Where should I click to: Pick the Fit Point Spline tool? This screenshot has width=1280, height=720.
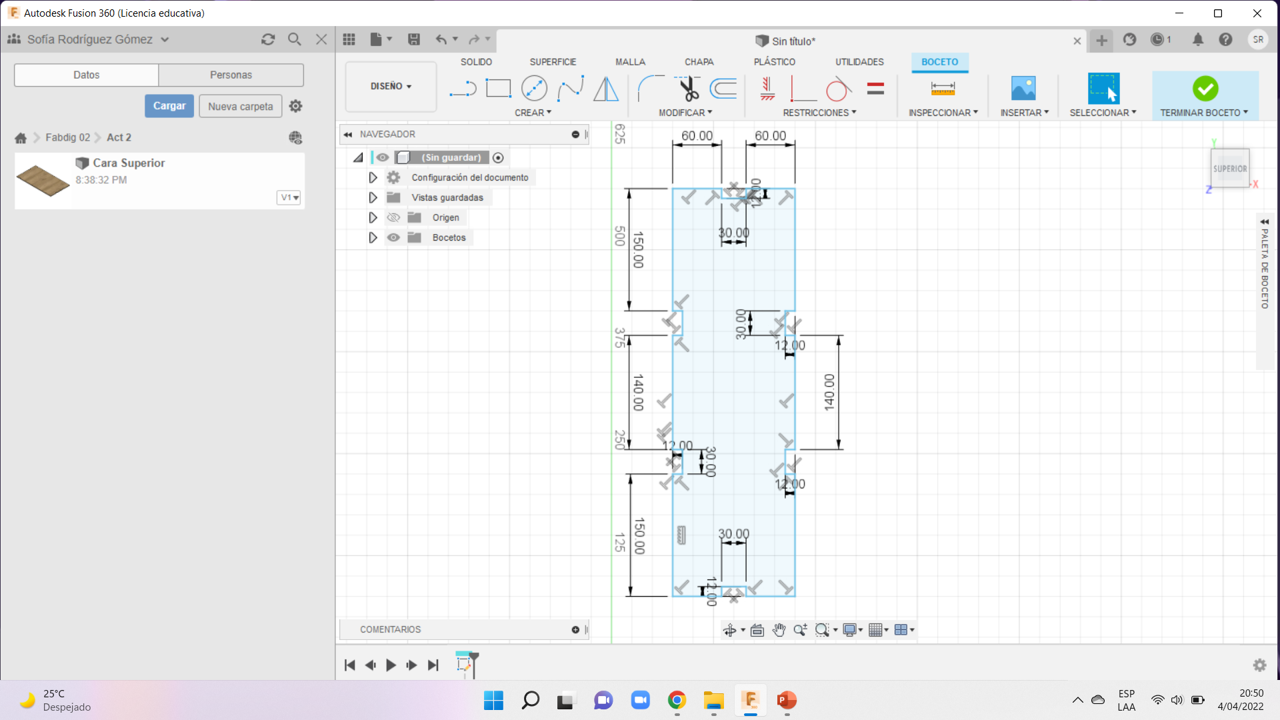(x=570, y=89)
